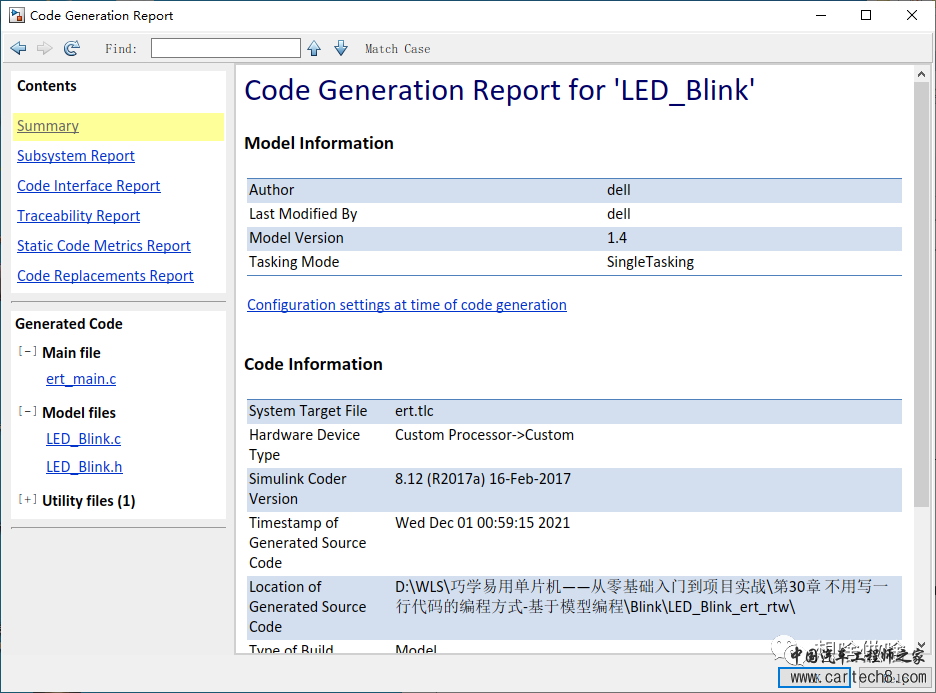This screenshot has width=936, height=693.
Task: Expand the Utility files (1) section
Action: click(27, 500)
